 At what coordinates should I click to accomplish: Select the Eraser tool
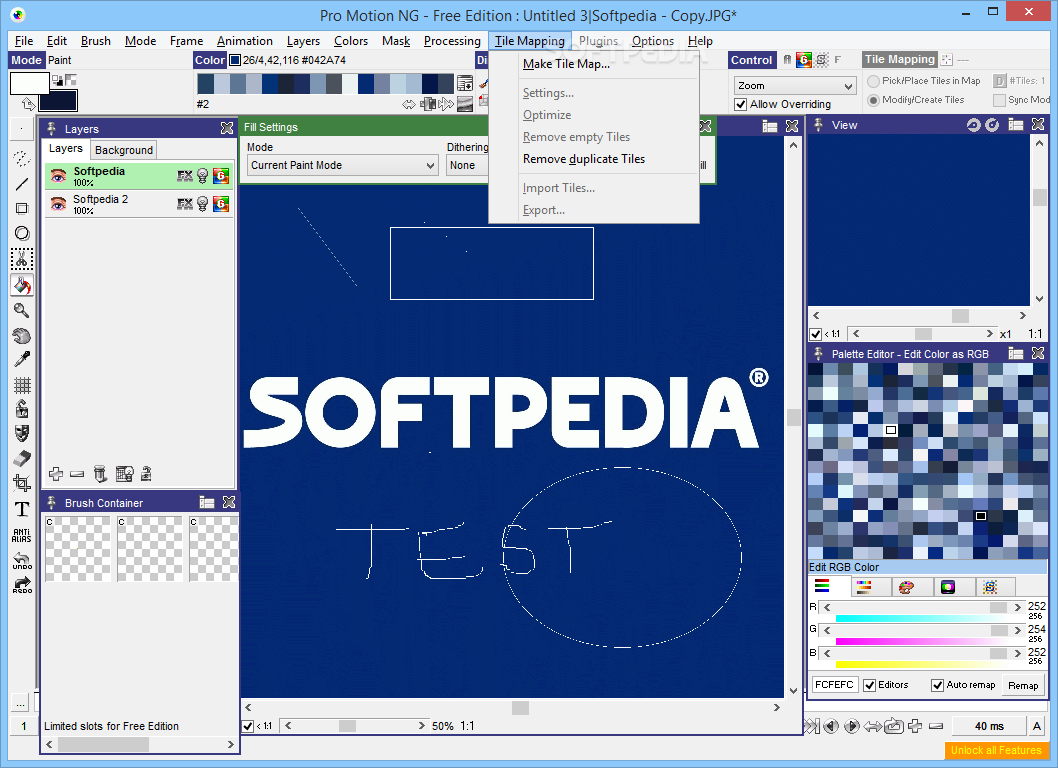pyautogui.click(x=22, y=458)
